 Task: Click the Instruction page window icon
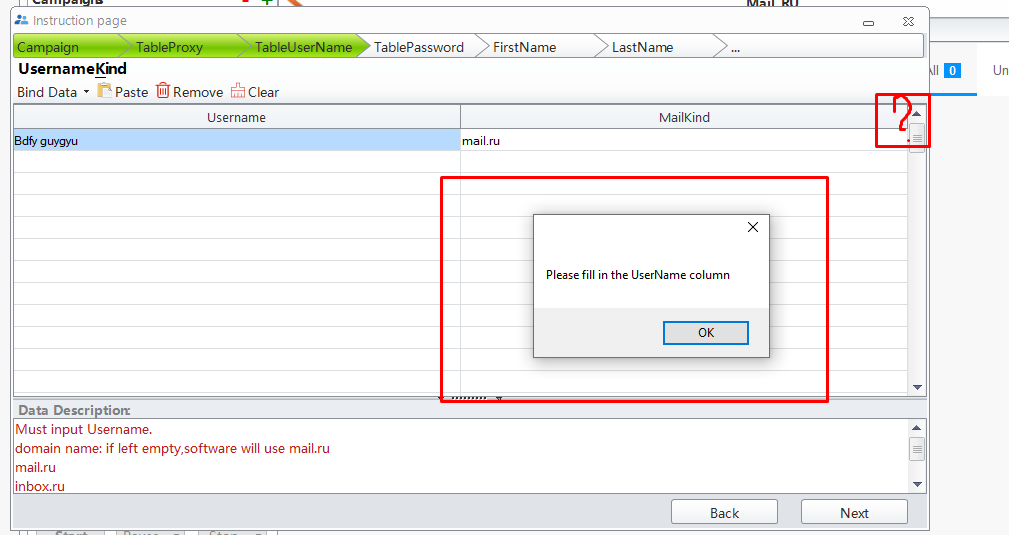tap(22, 20)
